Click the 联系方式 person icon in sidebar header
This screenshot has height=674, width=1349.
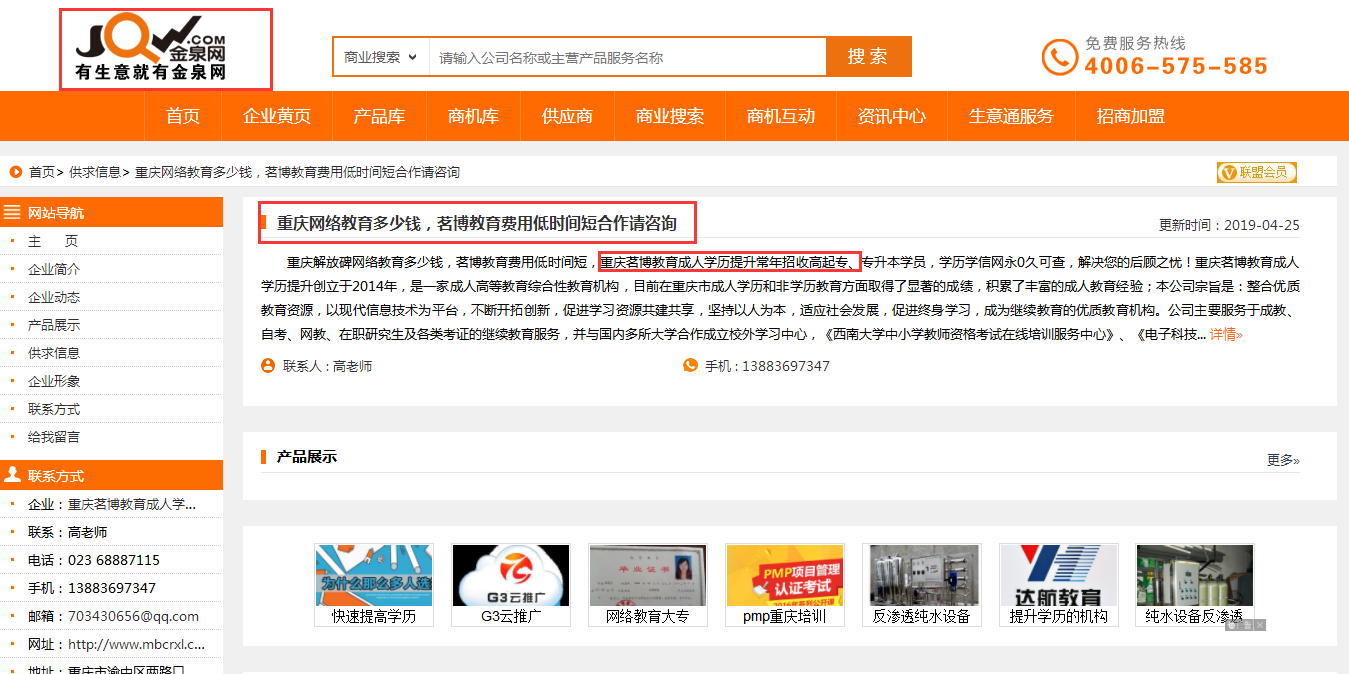coord(13,475)
